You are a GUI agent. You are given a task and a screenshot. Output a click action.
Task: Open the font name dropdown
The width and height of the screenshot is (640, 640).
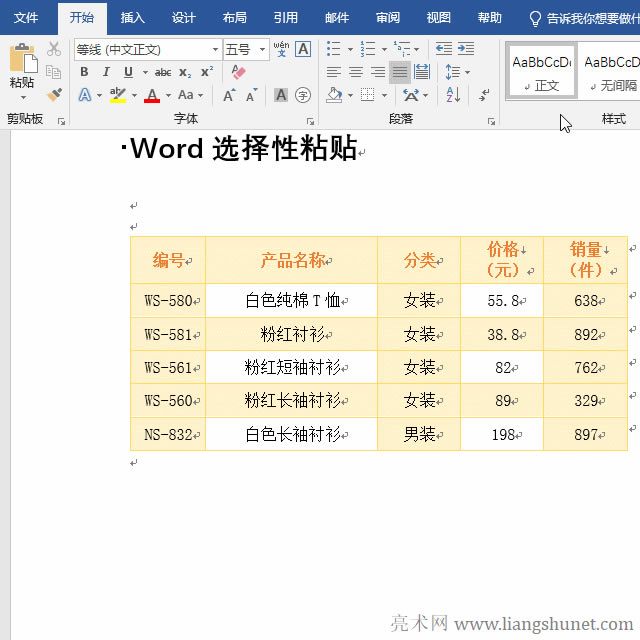pyautogui.click(x=215, y=49)
